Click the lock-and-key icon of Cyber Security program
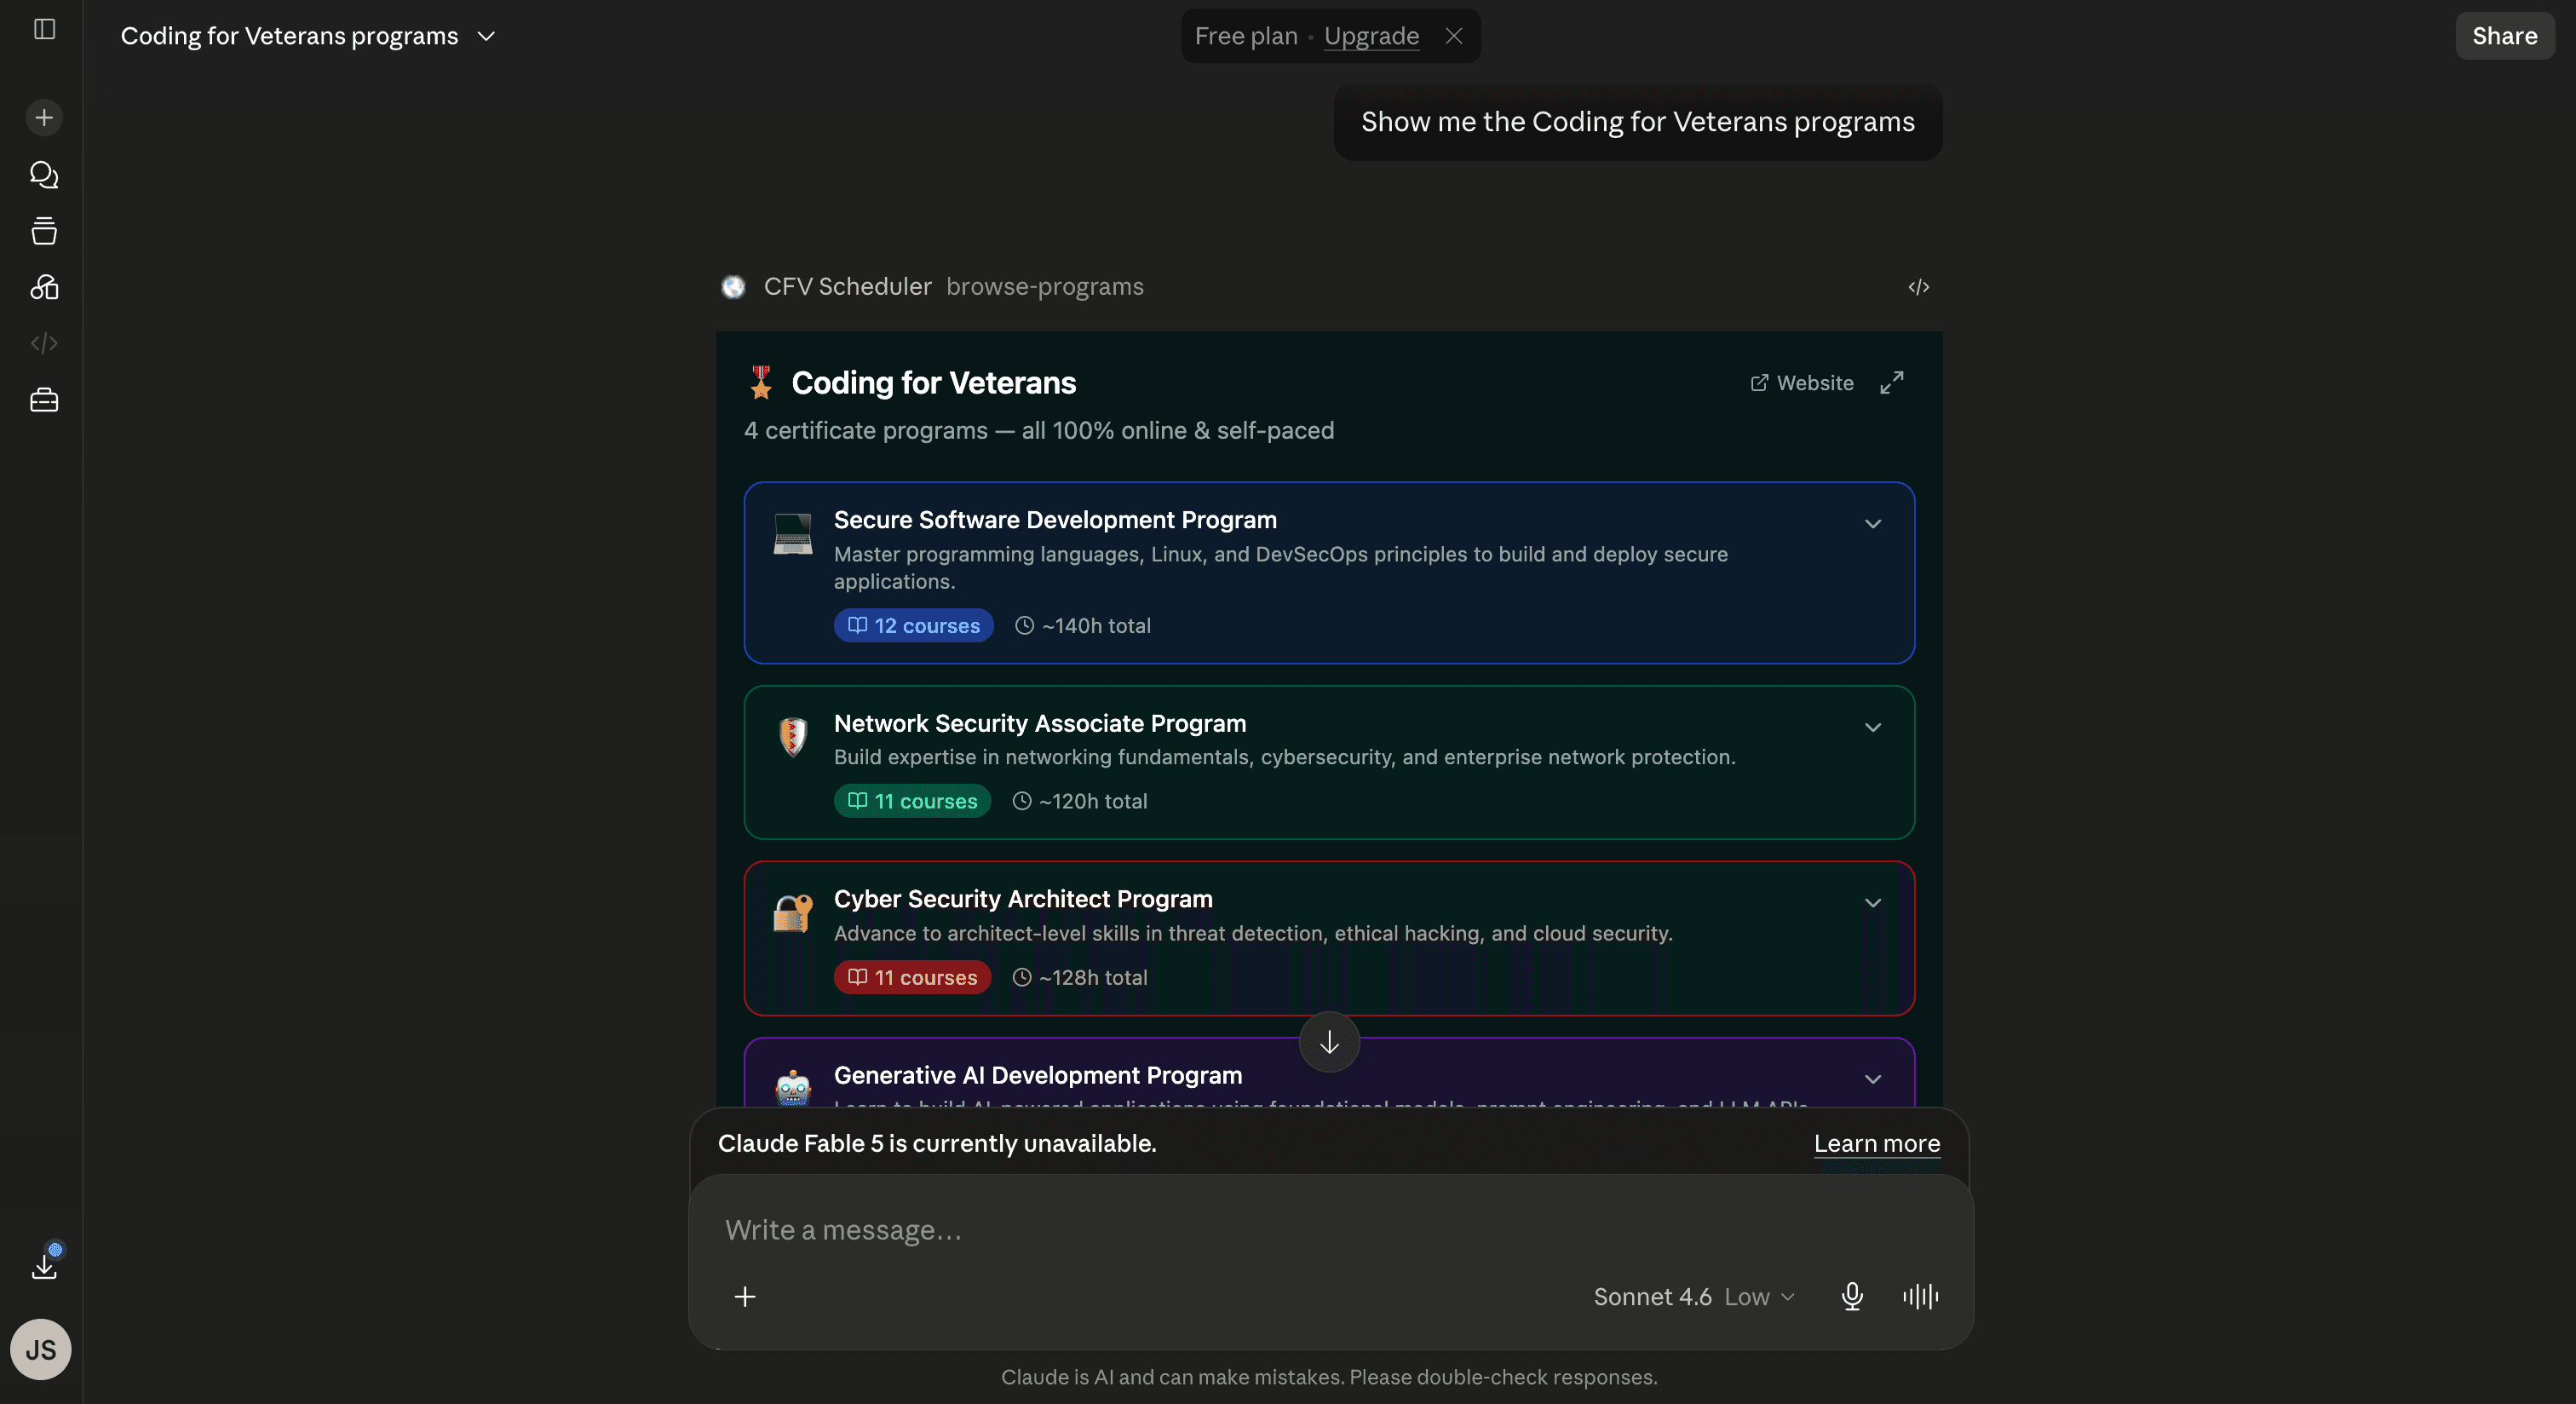 pyautogui.click(x=793, y=913)
